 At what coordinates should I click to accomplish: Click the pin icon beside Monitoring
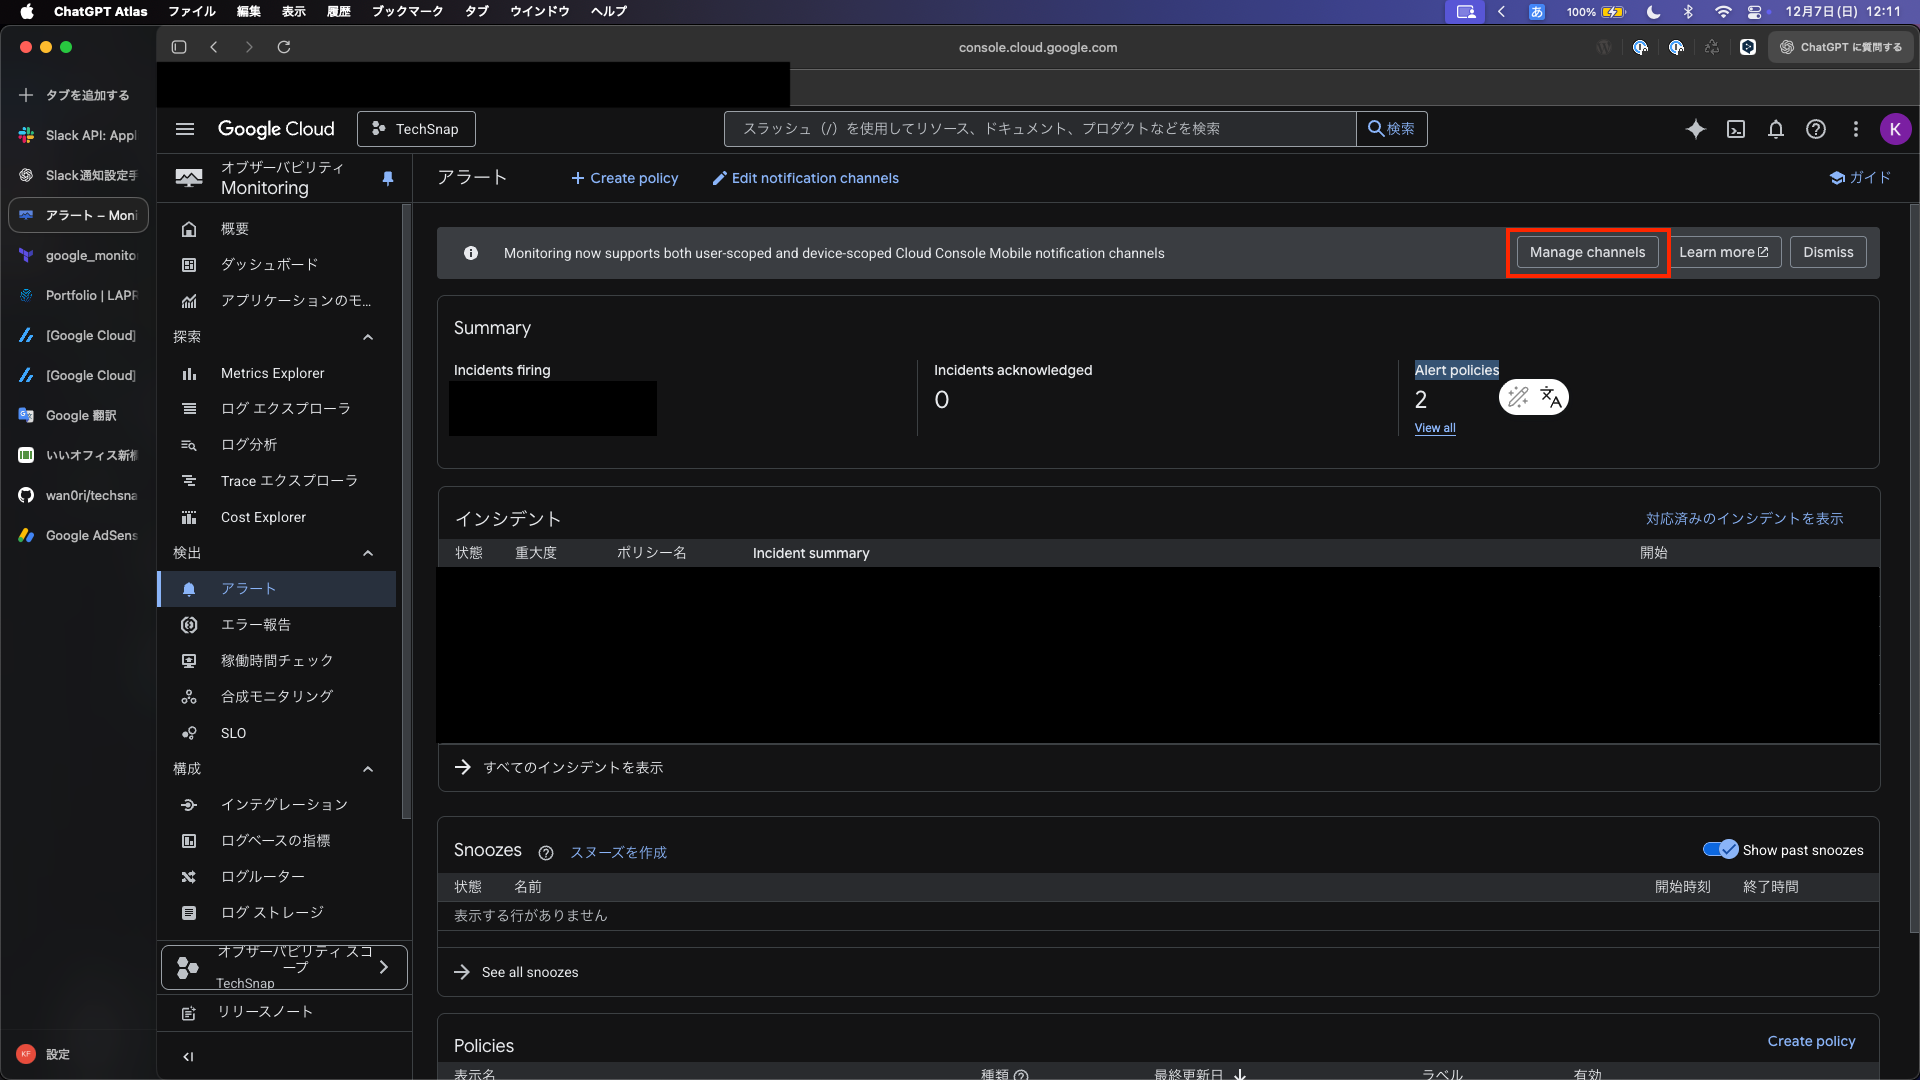[x=388, y=178]
